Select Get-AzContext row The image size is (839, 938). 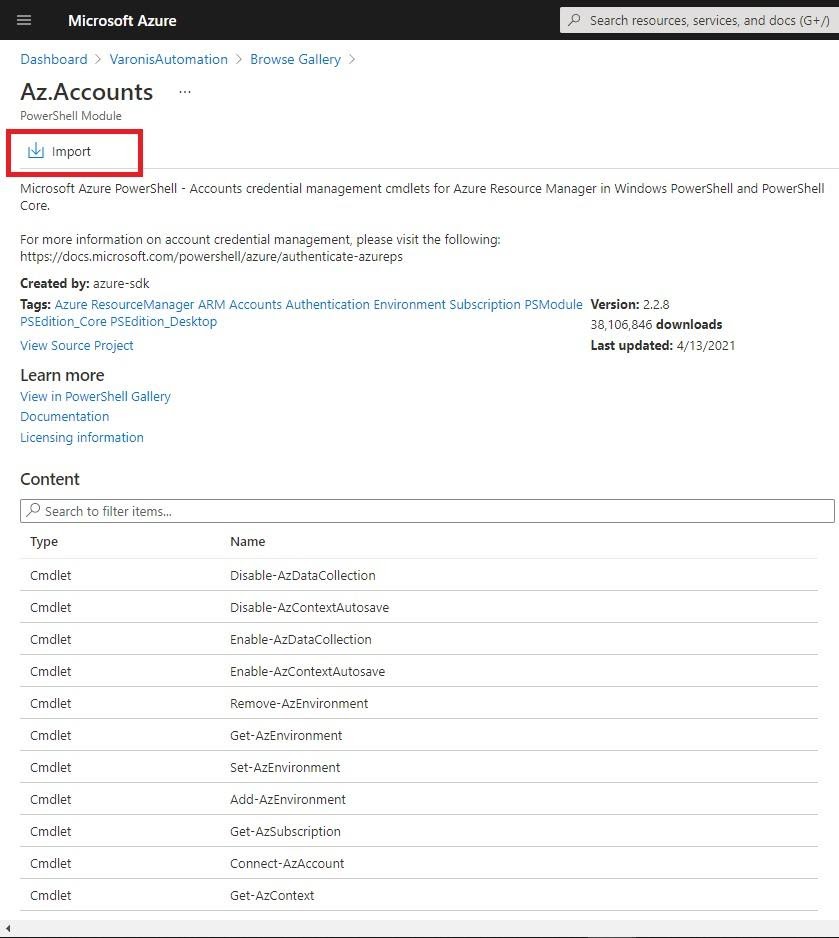[419, 895]
